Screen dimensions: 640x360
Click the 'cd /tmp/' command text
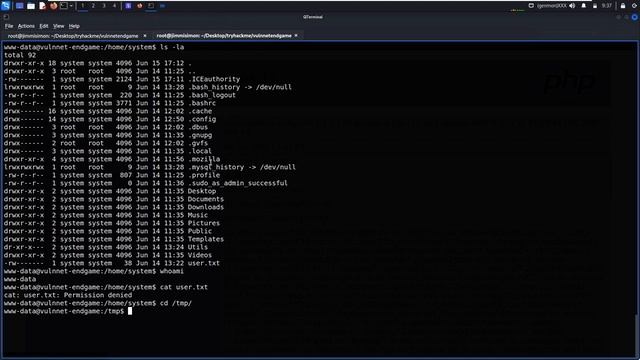[x=176, y=303]
